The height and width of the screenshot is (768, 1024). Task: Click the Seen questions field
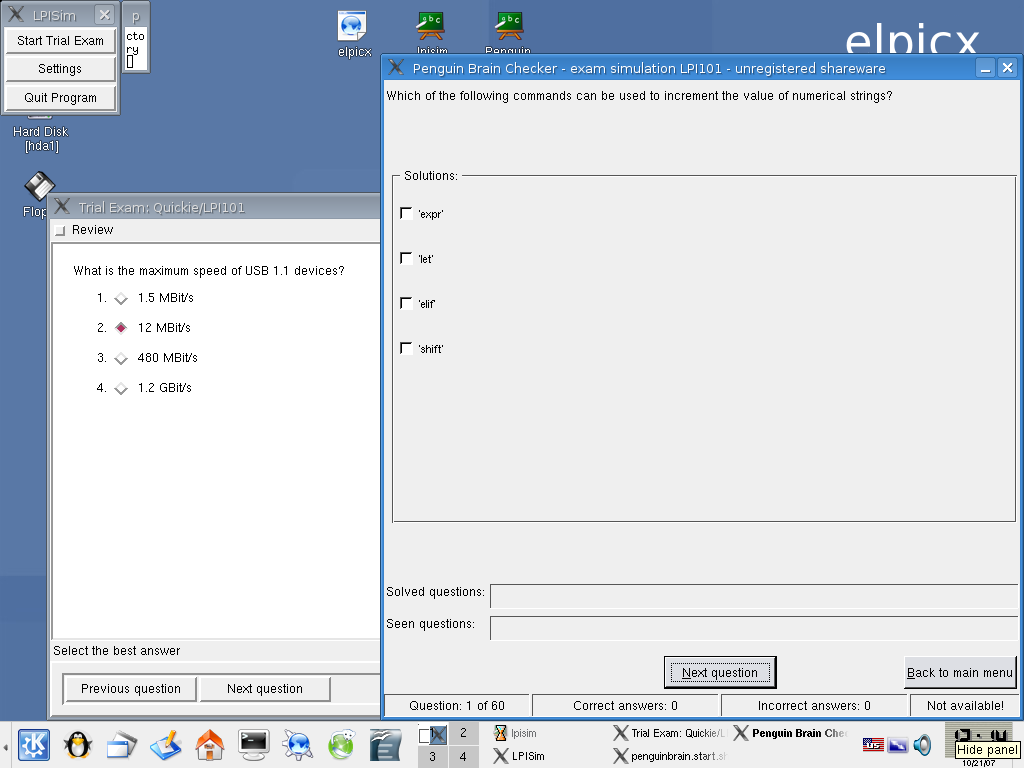click(754, 628)
